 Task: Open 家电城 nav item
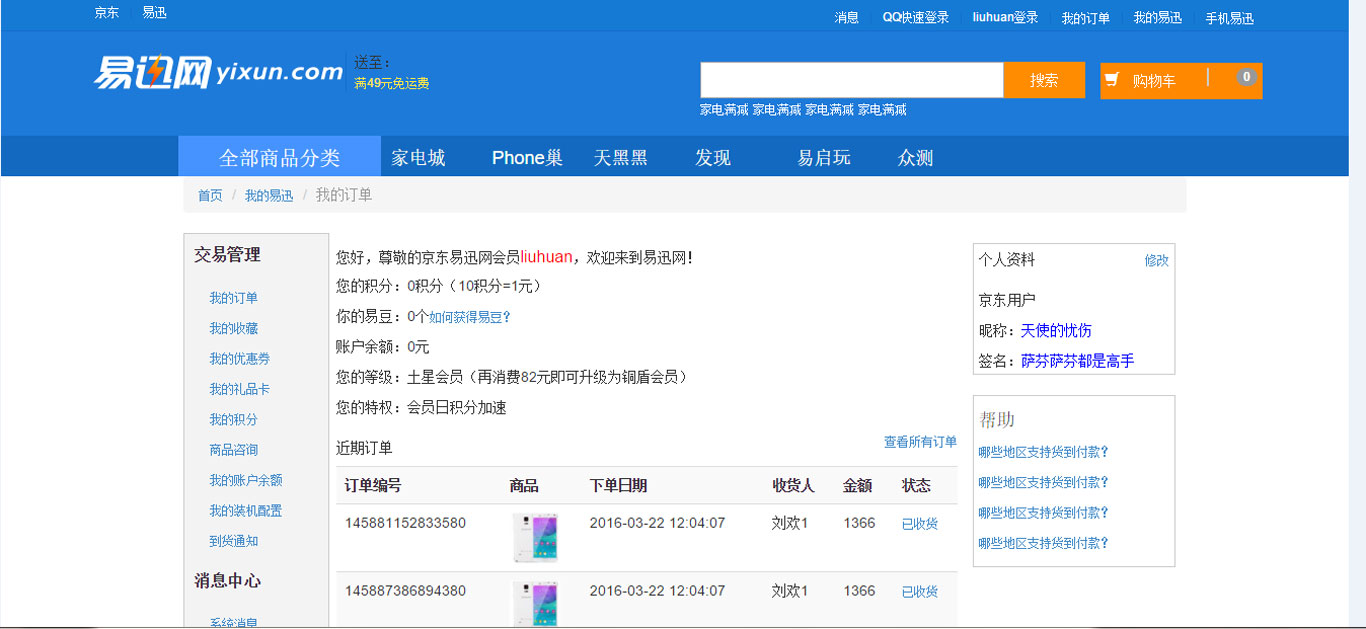coord(418,158)
